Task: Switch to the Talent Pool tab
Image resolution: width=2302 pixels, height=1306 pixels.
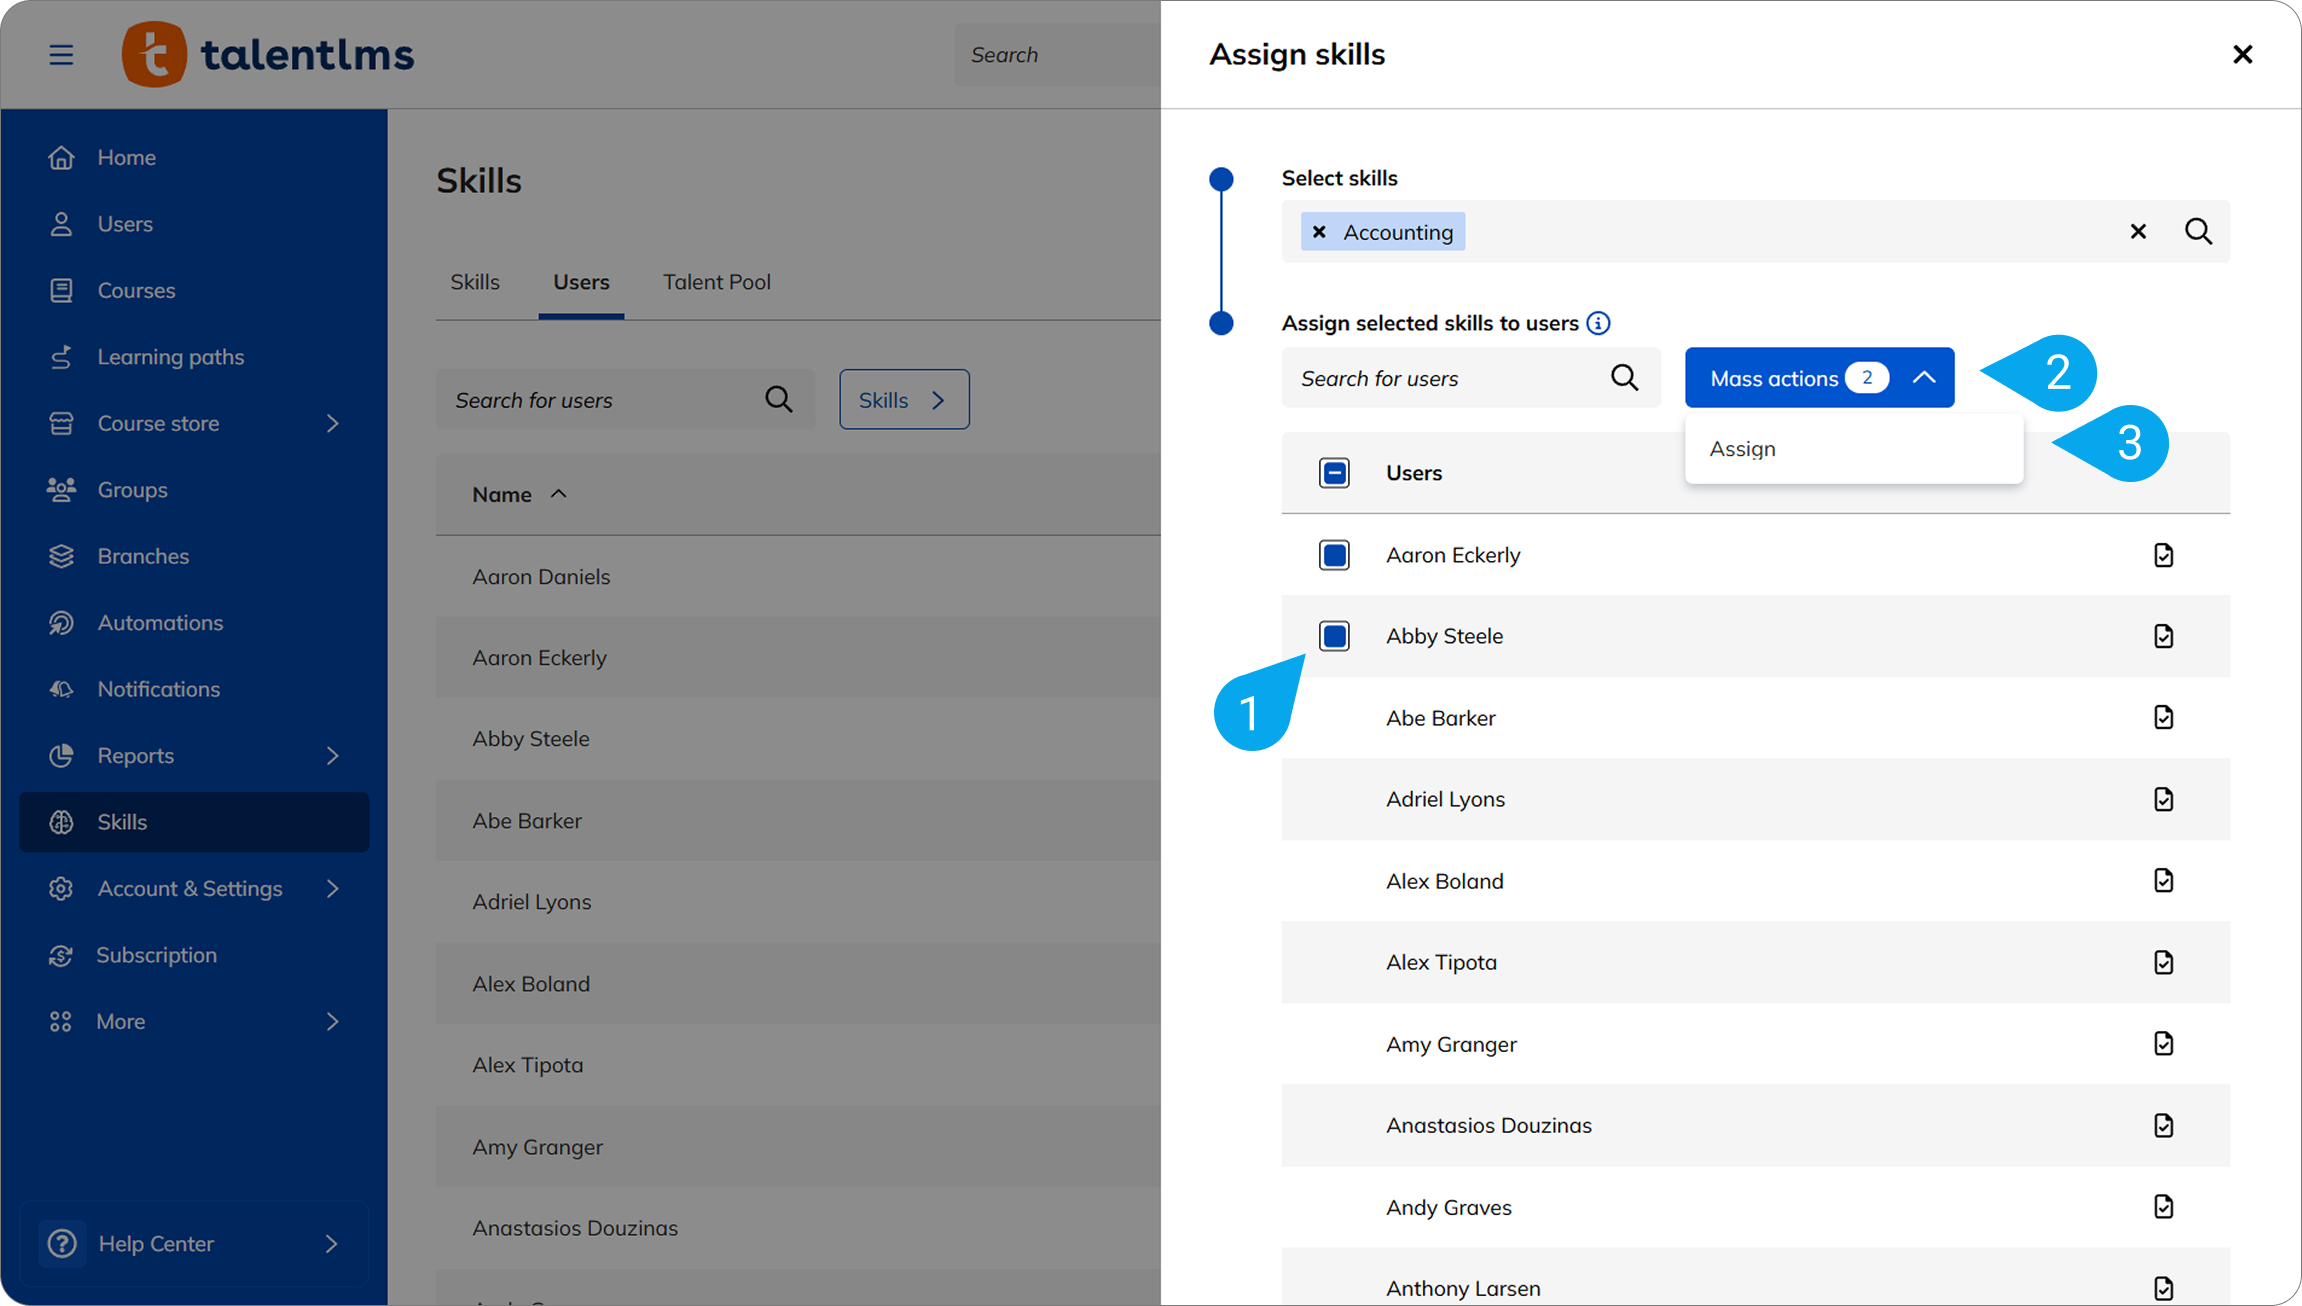Action: [x=716, y=282]
